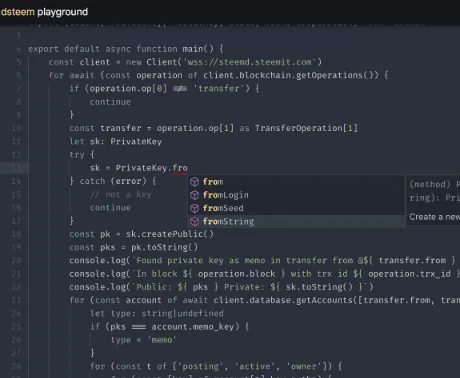This screenshot has height=378, width=460.
Task: Click line number 4 in the gutter
Action: pyautogui.click(x=18, y=49)
